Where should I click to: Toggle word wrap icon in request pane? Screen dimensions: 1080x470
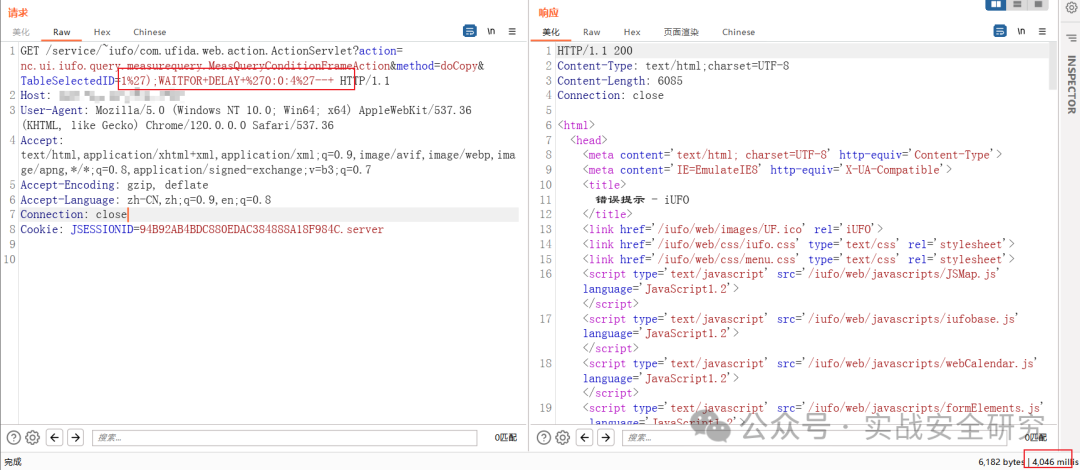pos(470,31)
